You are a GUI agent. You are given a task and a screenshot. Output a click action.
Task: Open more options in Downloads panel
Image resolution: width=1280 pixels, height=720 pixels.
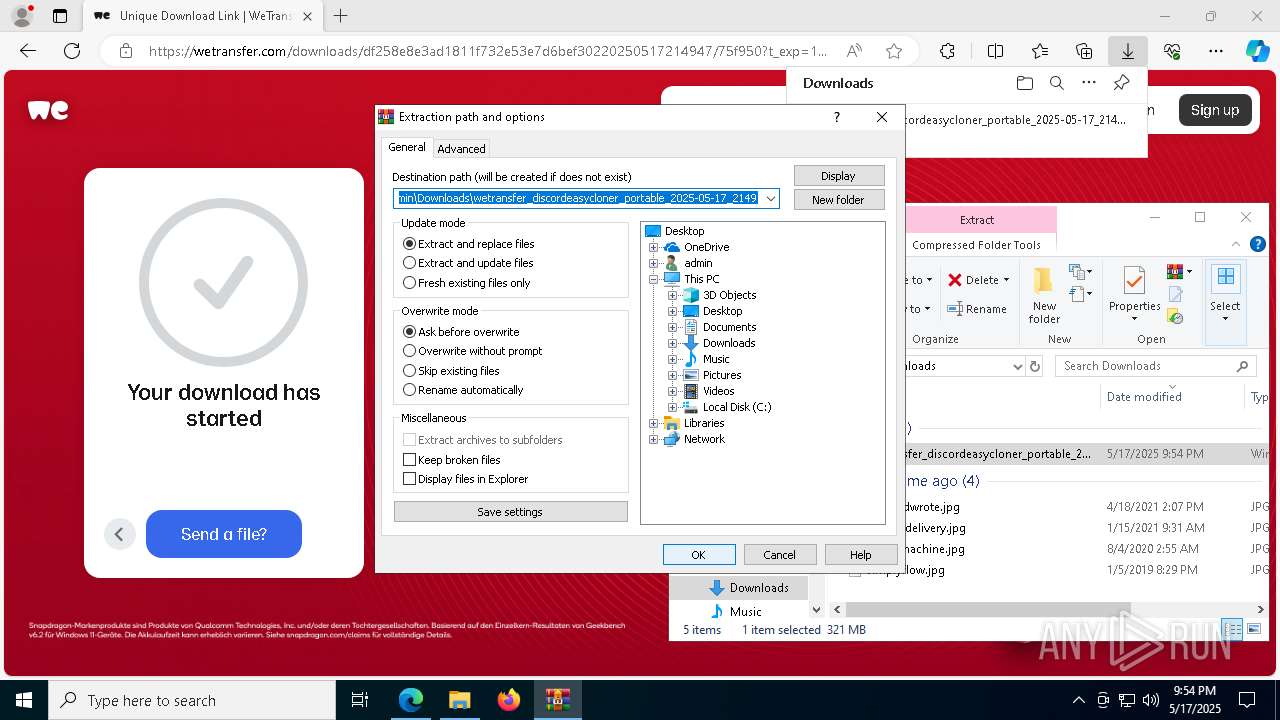(x=1089, y=83)
